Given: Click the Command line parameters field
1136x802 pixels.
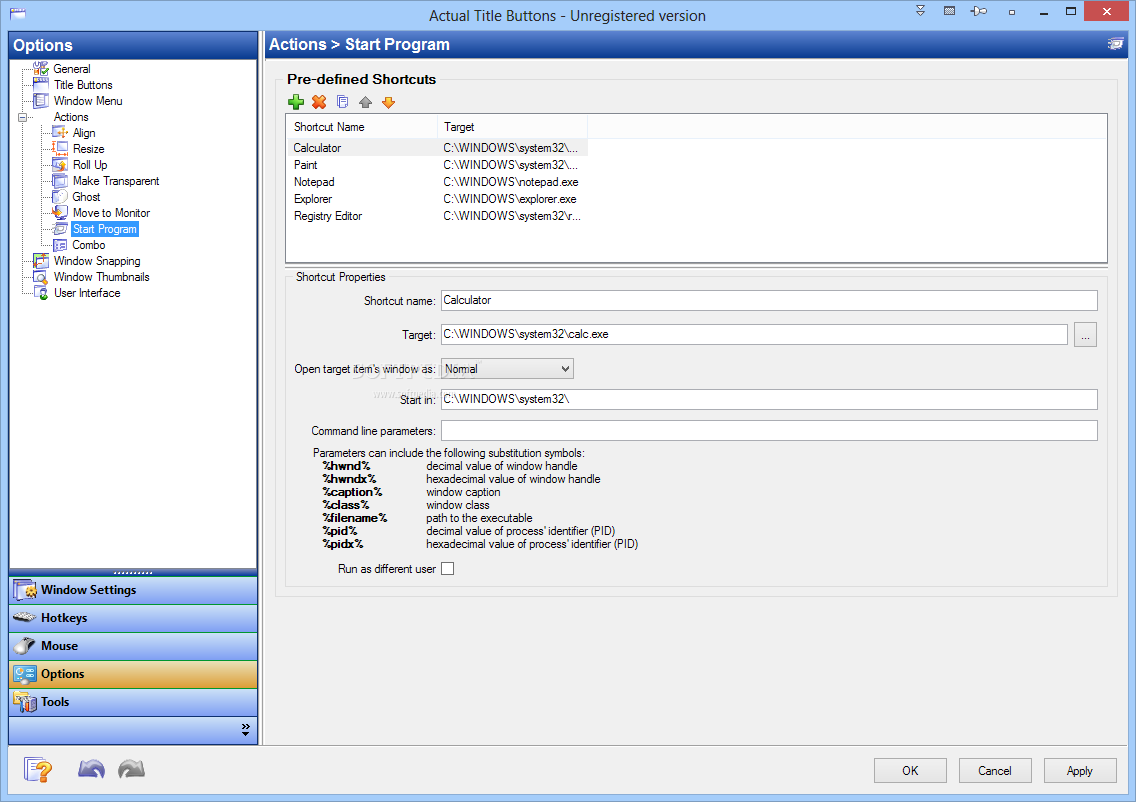Looking at the screenshot, I should click(x=769, y=430).
